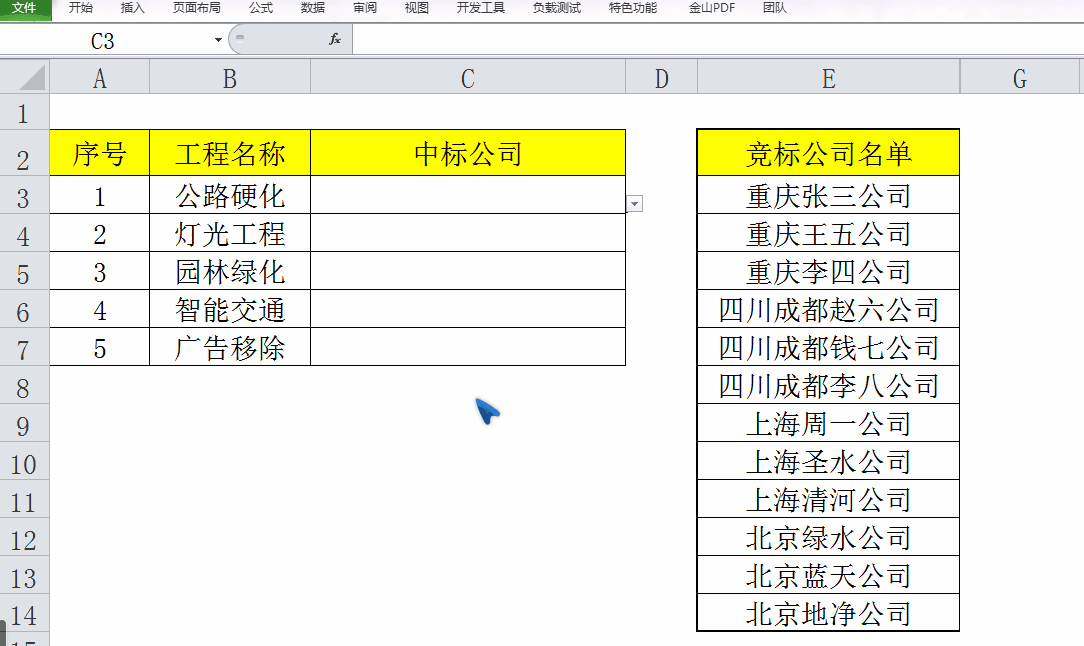Switch to the 插入 ribbon tab
Viewport: 1084px width, 646px height.
[x=135, y=9]
